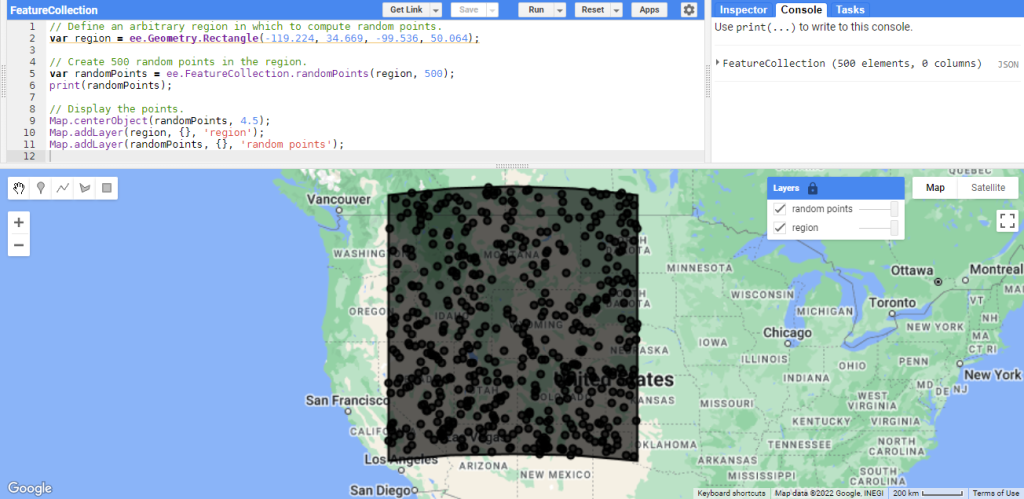Open the settings gear menu
Image resolution: width=1024 pixels, height=499 pixels.
(x=689, y=10)
